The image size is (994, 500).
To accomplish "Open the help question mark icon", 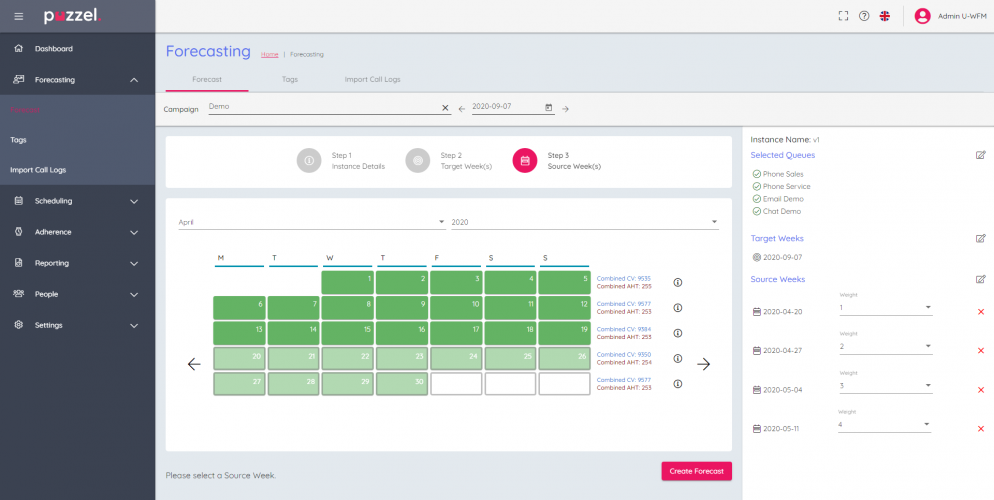I will 864,16.
